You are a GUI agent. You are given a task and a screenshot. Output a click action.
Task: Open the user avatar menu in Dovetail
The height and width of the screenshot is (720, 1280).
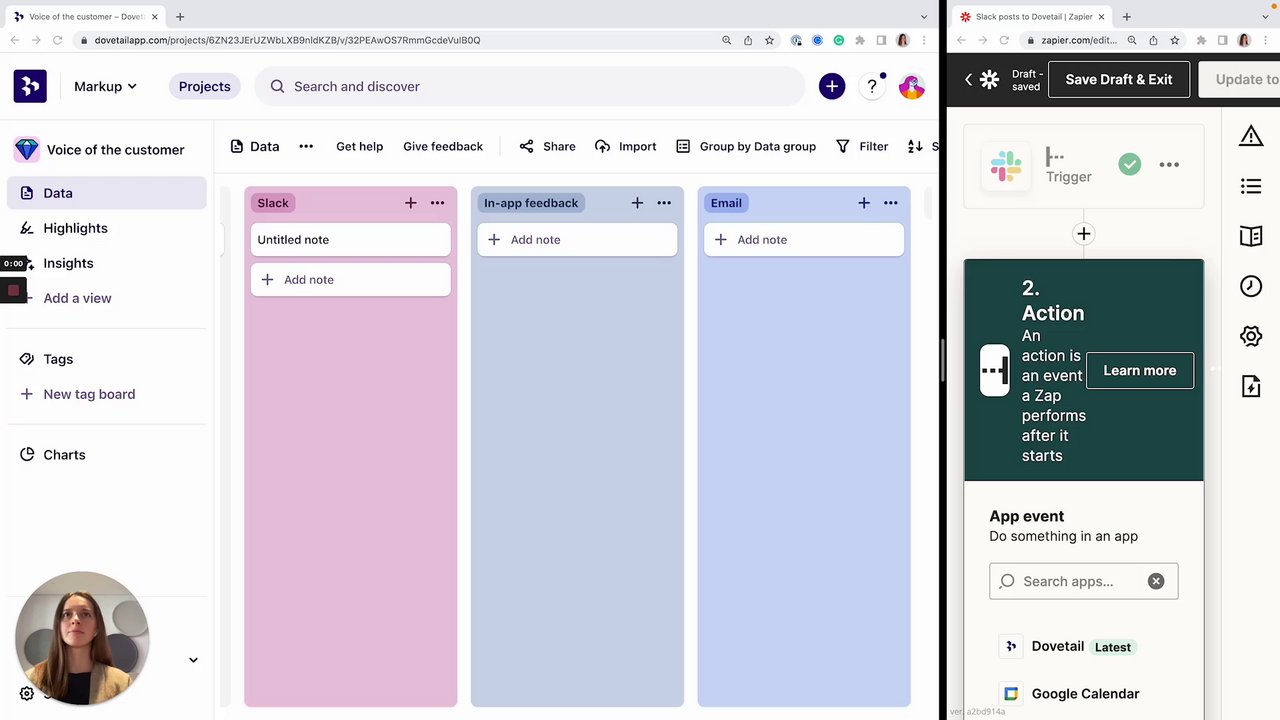[911, 86]
